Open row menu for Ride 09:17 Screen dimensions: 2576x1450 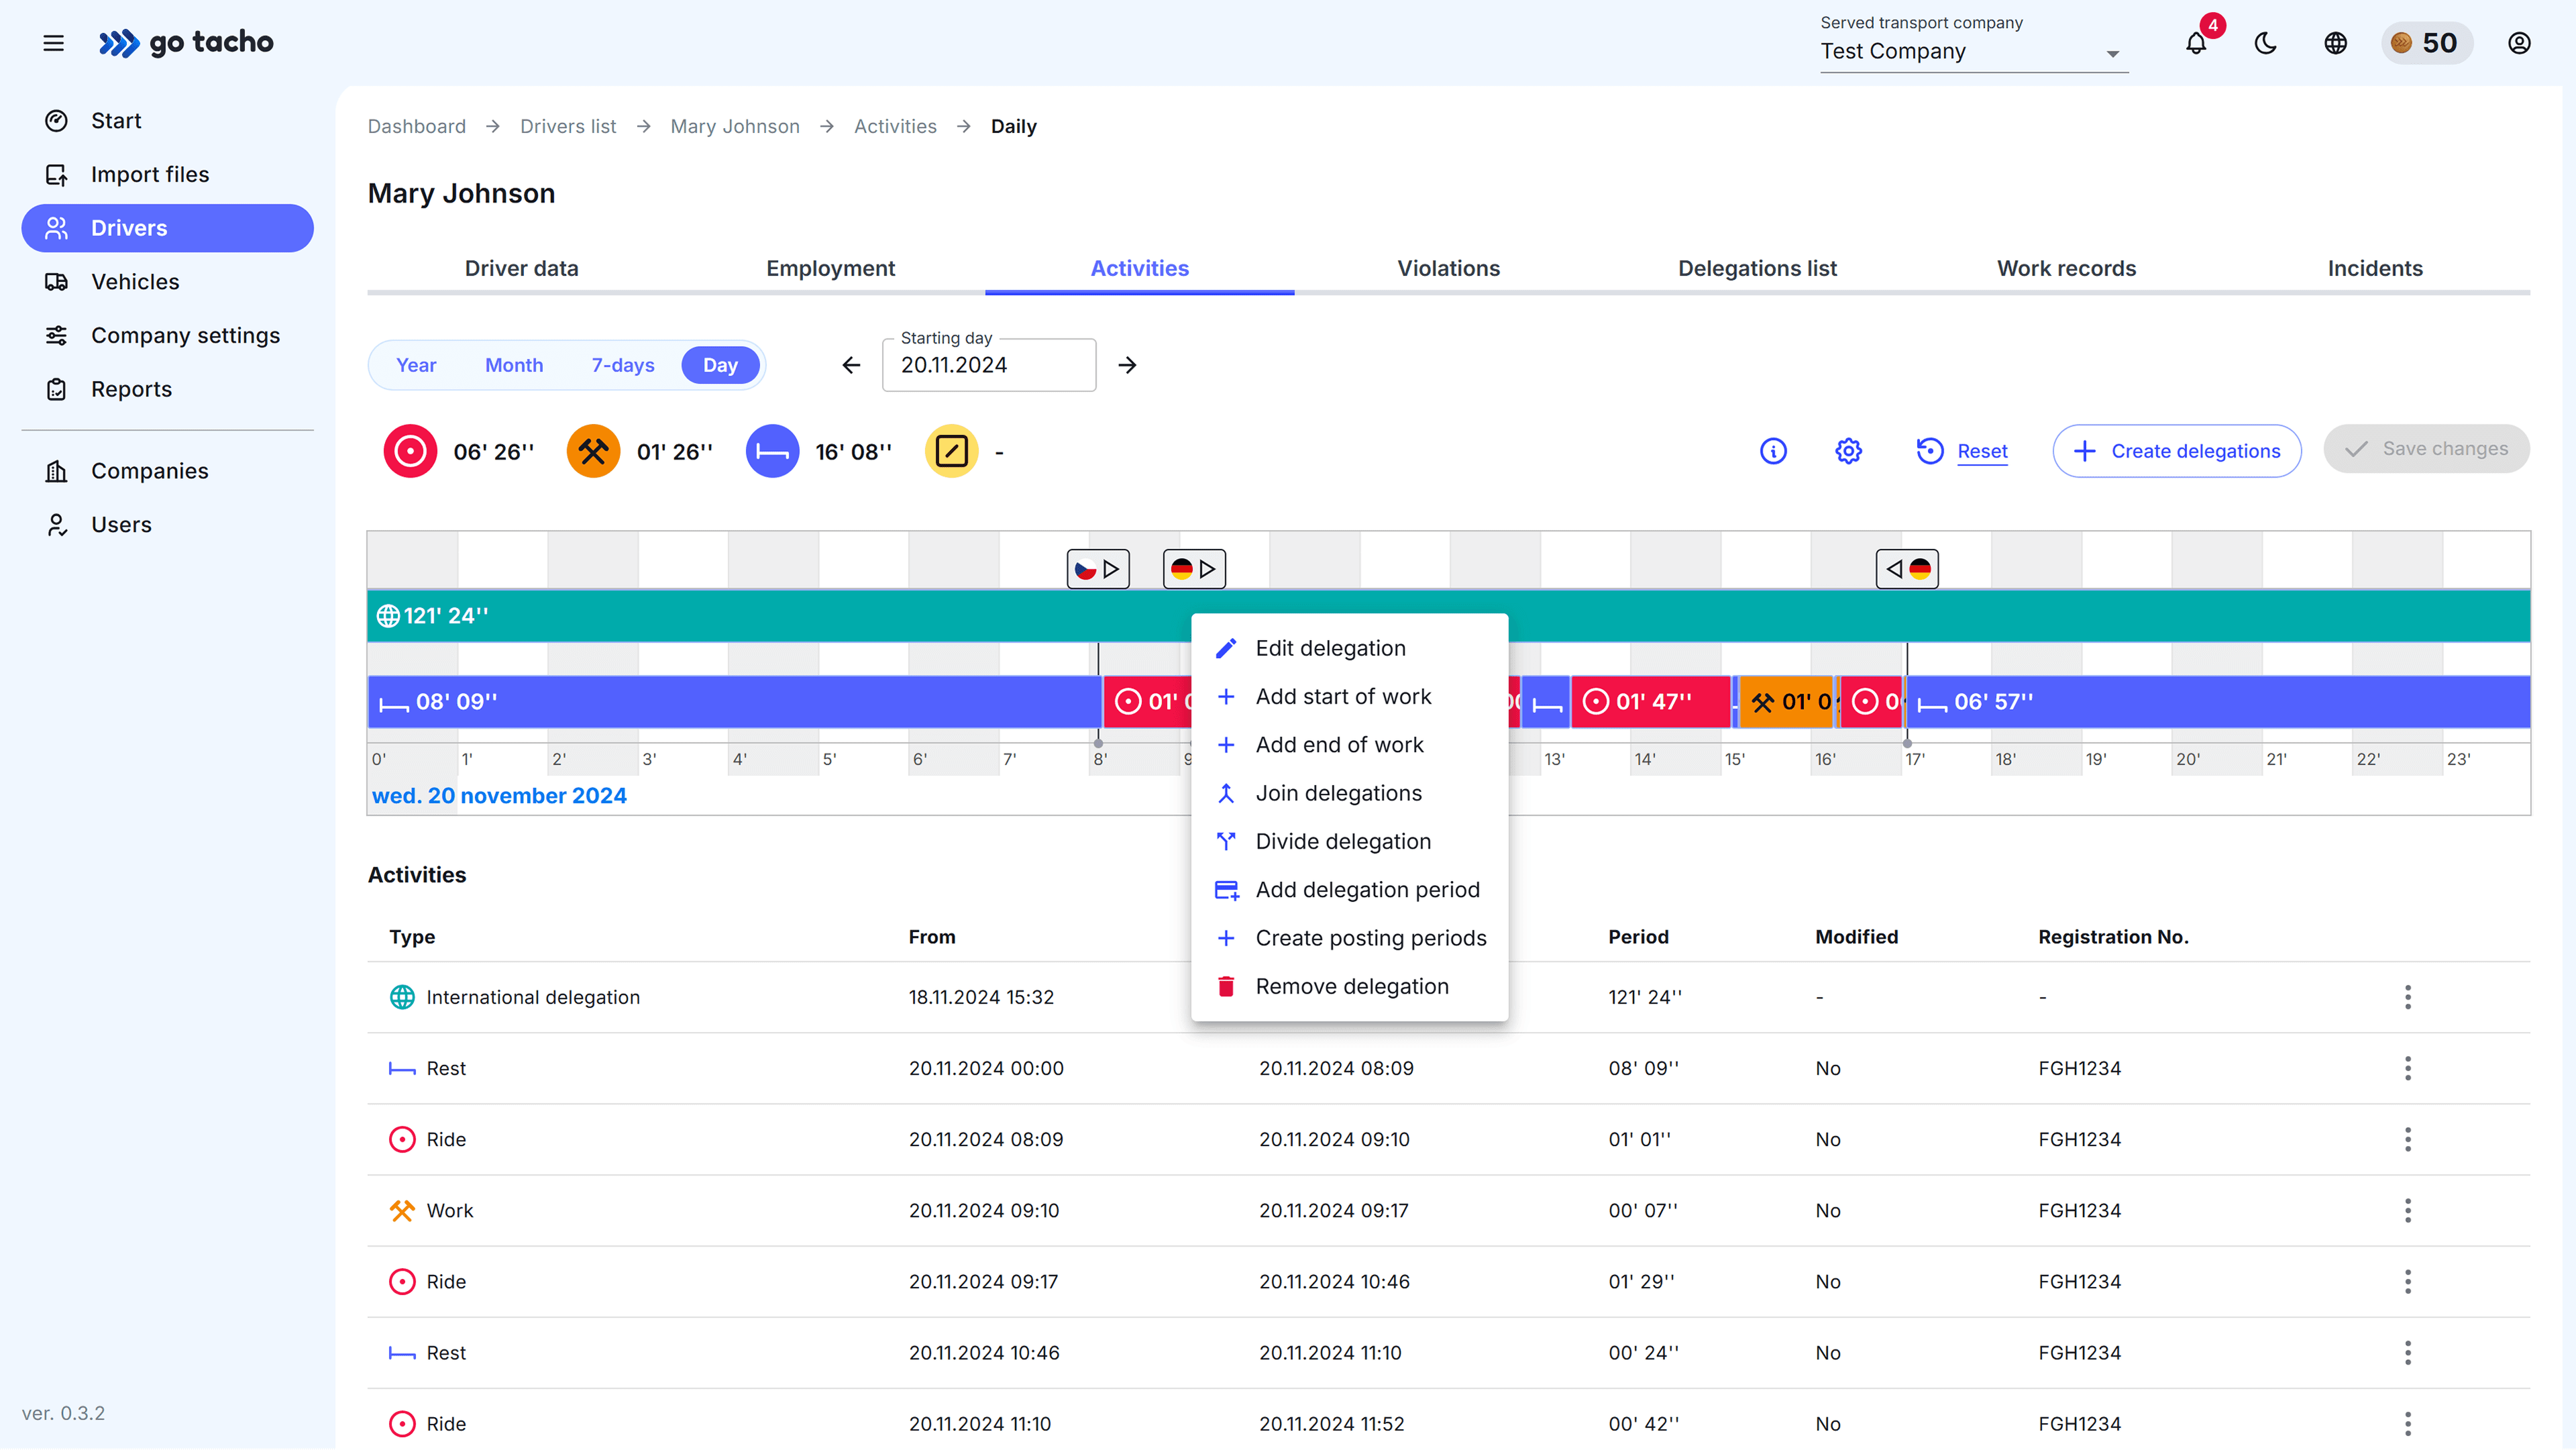(2408, 1282)
